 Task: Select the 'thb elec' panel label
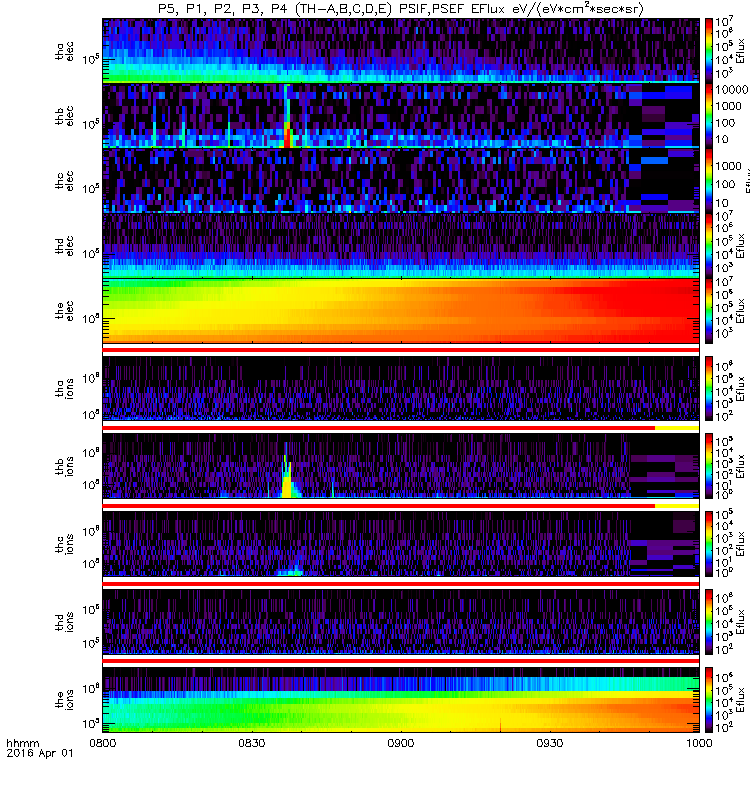tap(64, 116)
